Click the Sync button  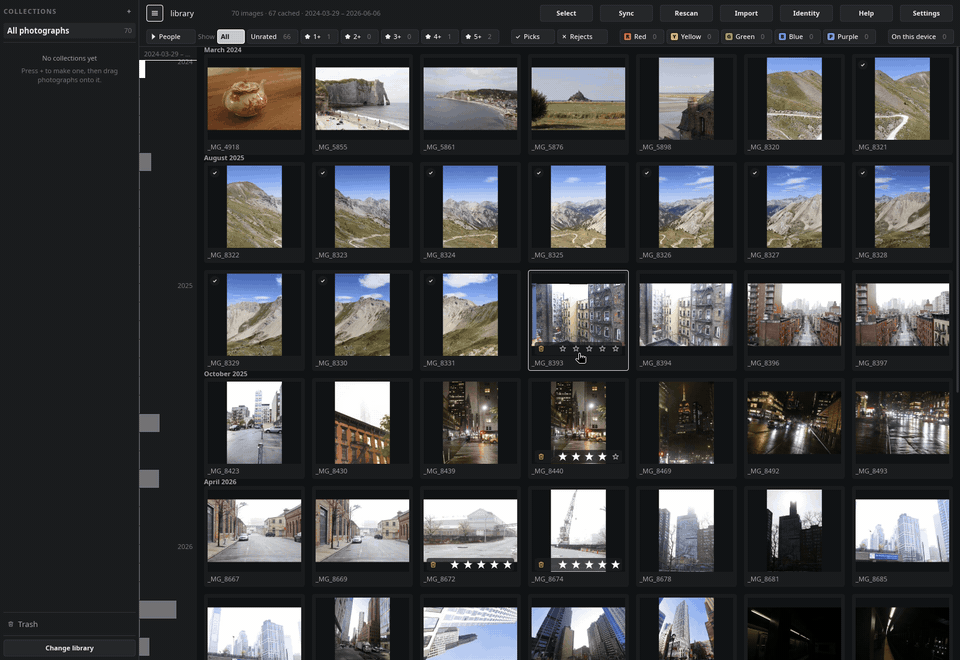[x=626, y=13]
